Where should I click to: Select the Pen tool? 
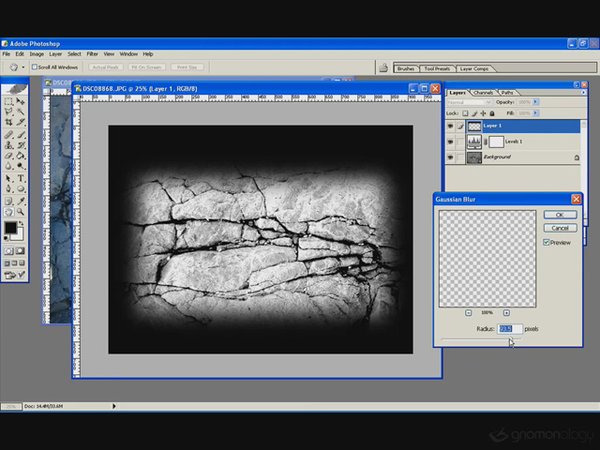coord(9,189)
